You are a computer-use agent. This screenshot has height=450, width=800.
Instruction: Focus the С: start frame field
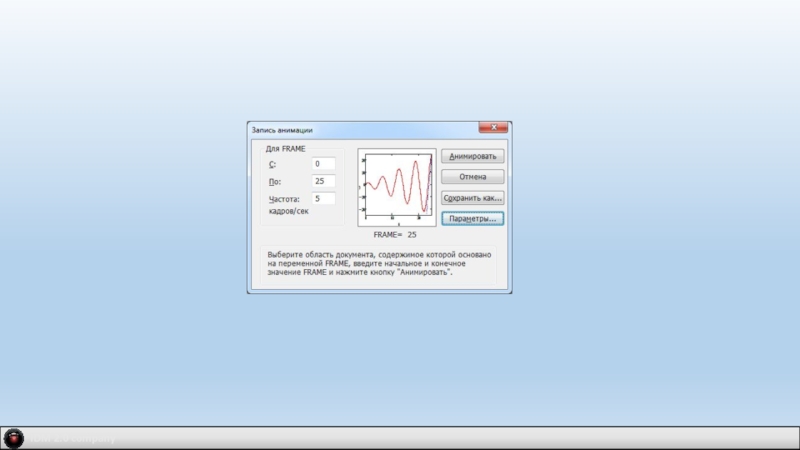[323, 164]
